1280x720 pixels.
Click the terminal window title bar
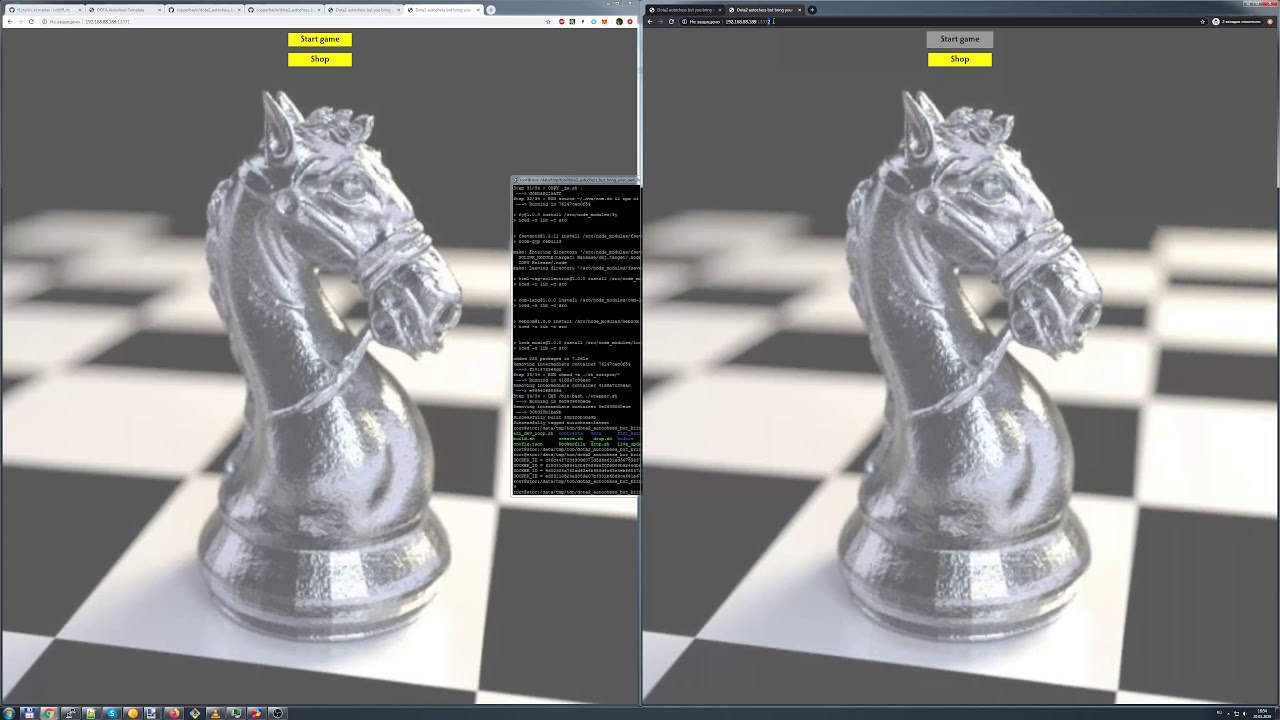pos(575,180)
